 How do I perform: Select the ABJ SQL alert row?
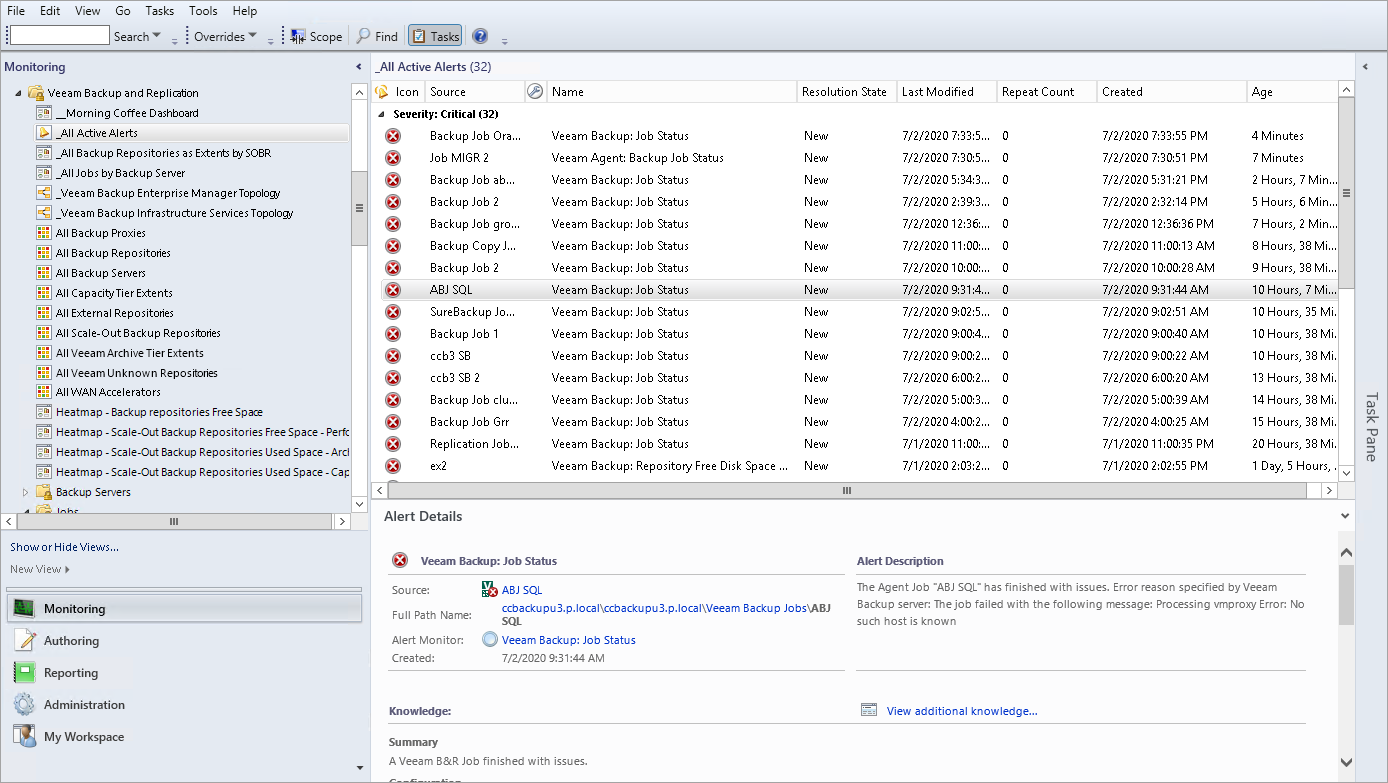pyautogui.click(x=860, y=290)
